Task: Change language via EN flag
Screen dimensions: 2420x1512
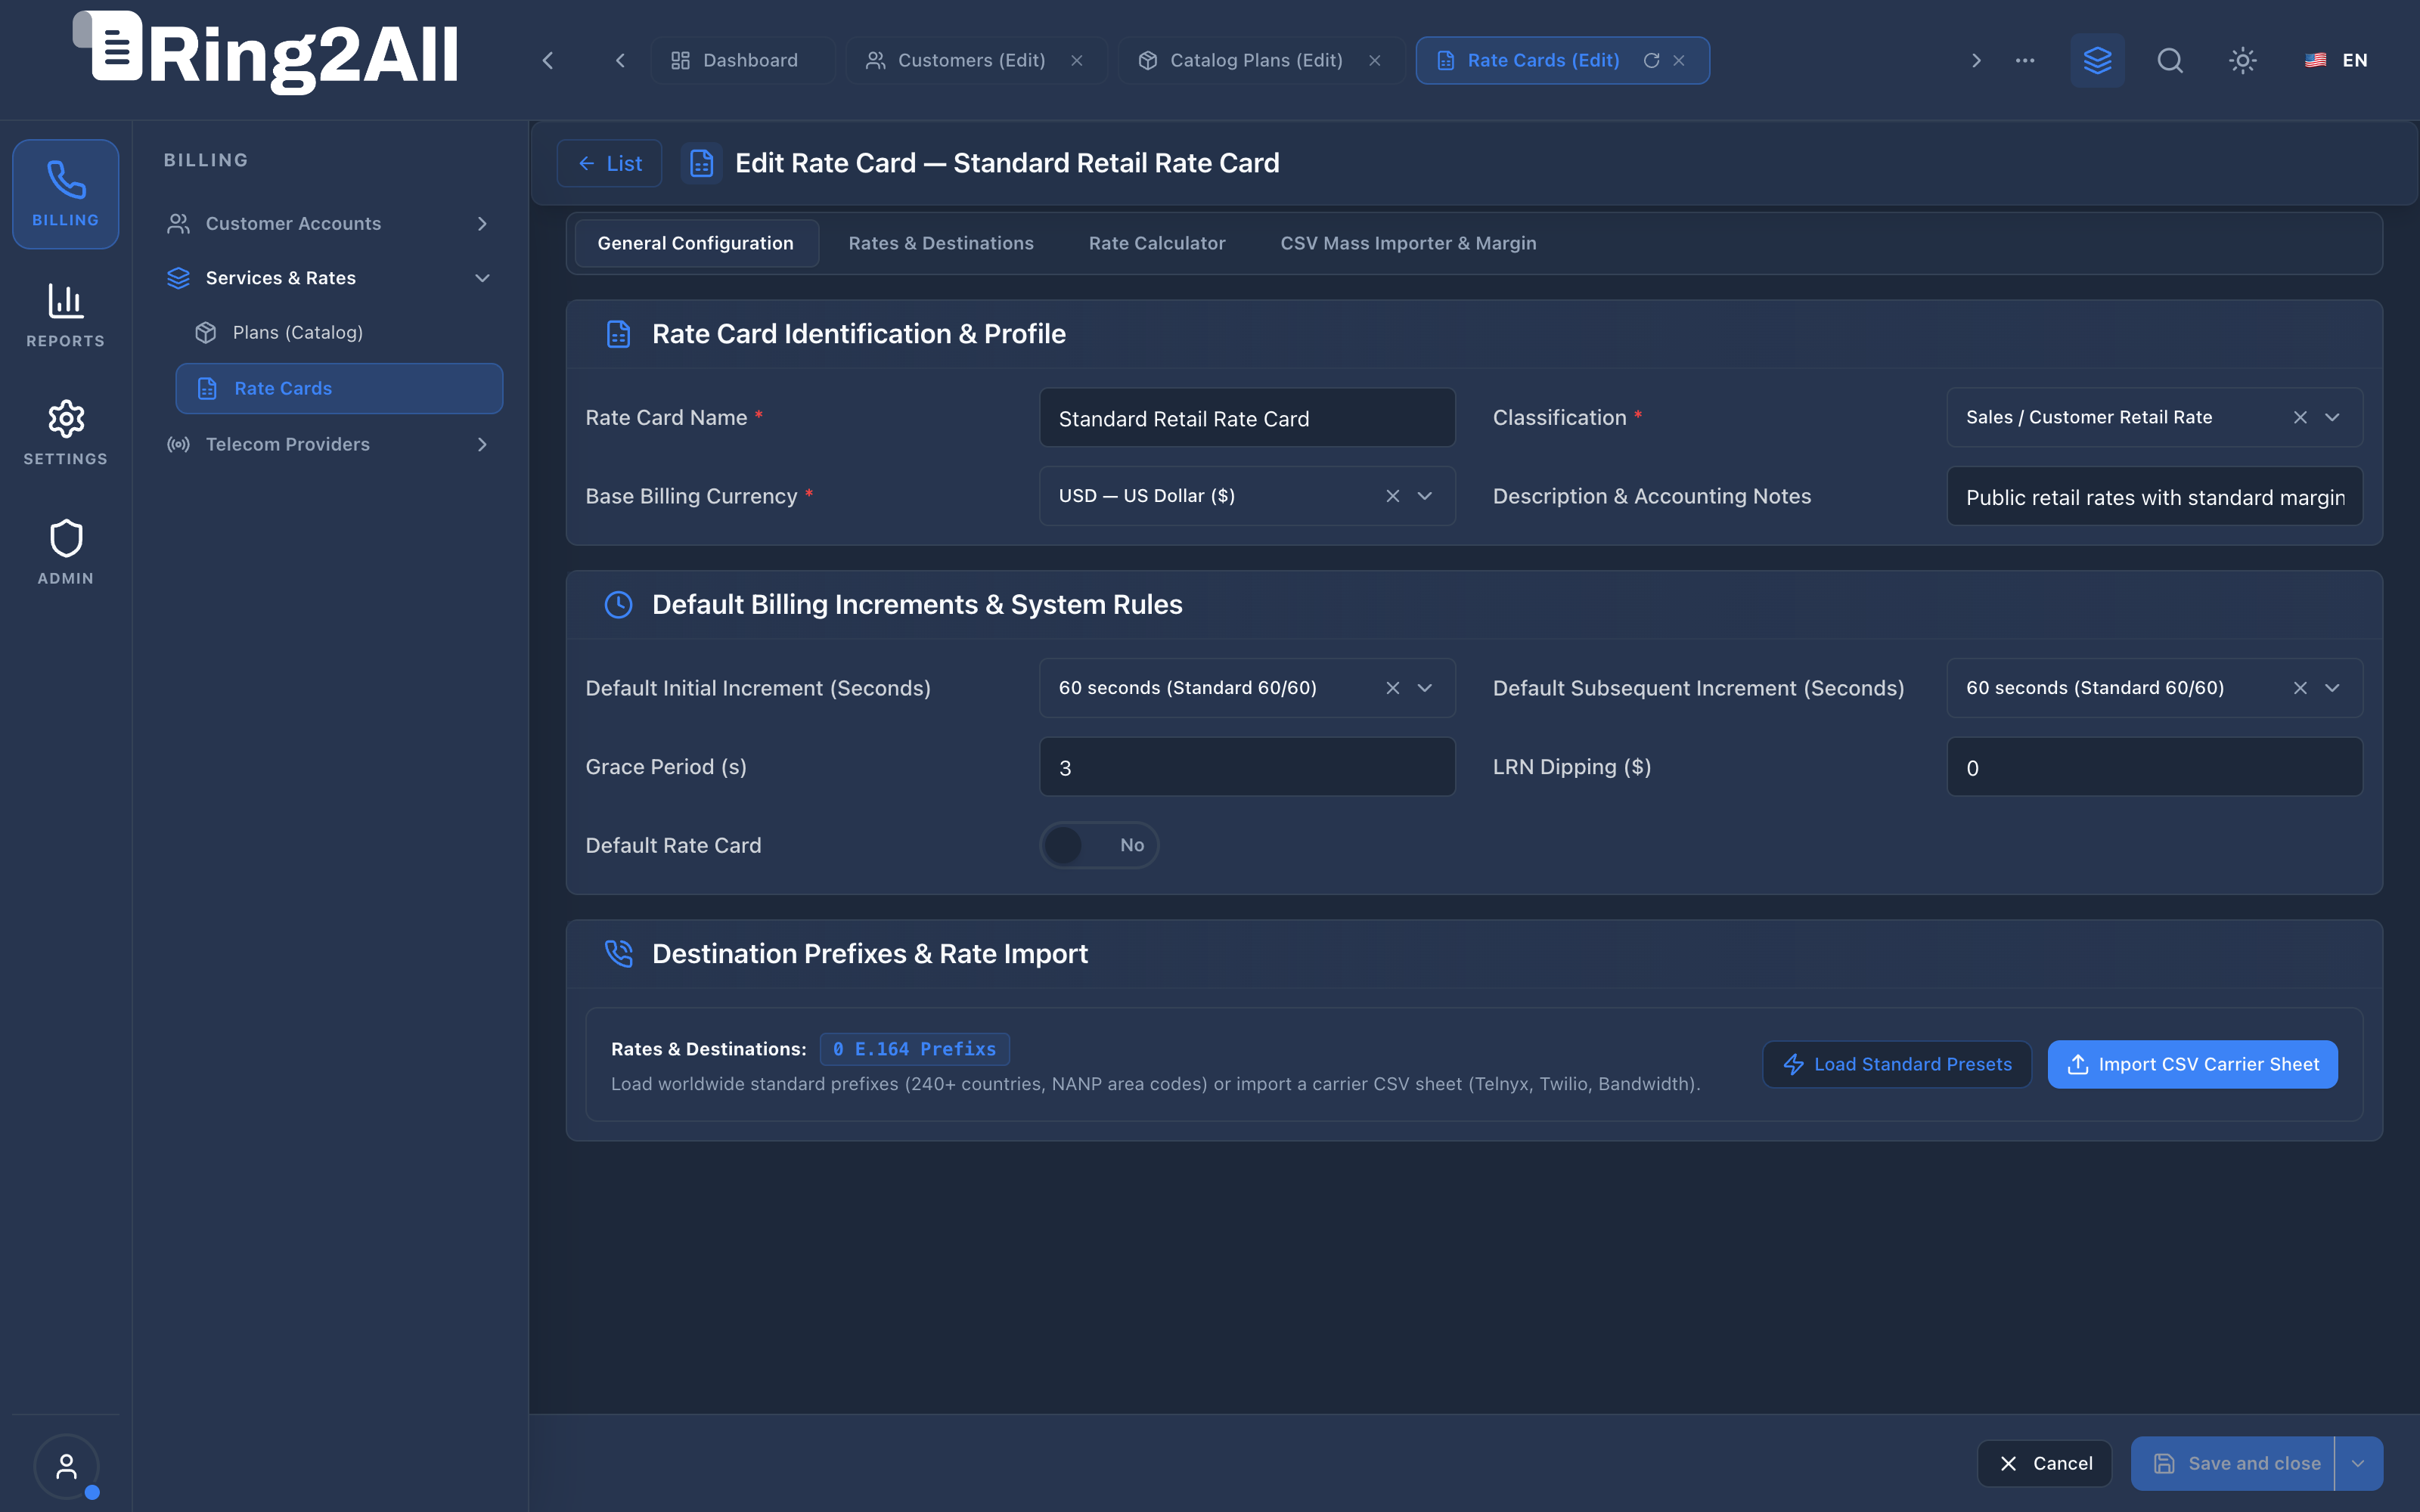Action: tap(2336, 60)
